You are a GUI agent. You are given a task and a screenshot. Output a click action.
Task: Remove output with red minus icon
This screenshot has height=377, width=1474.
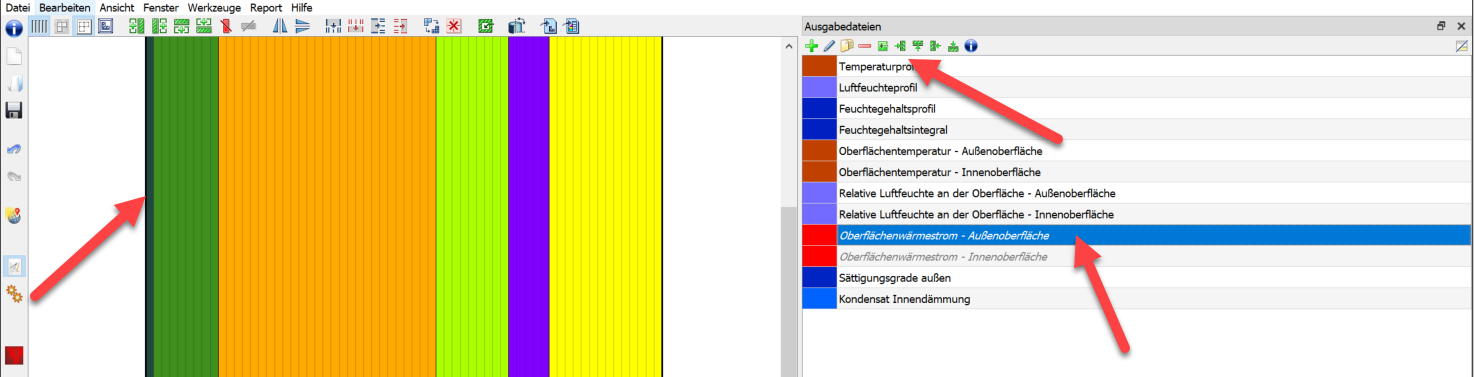click(864, 46)
